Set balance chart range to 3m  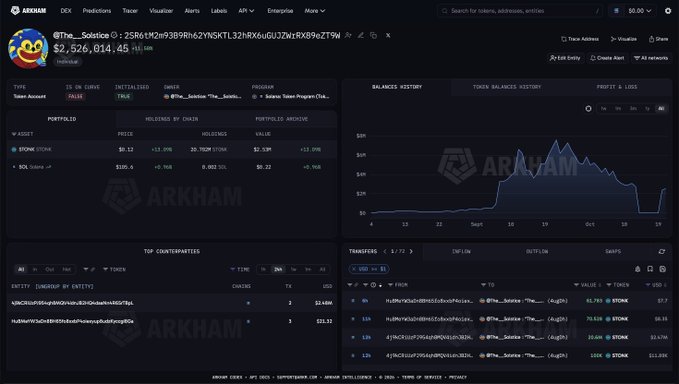[x=633, y=109]
